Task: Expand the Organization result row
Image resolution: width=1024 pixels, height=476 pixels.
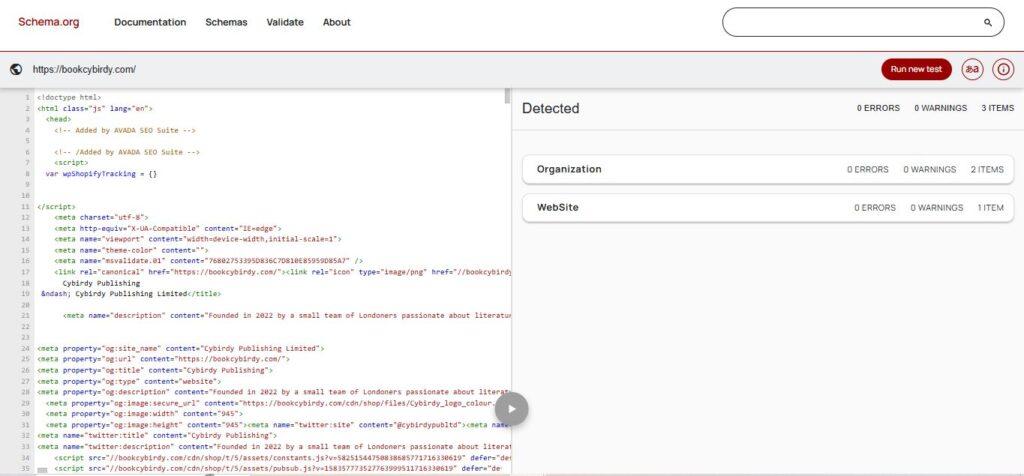Action: 769,169
